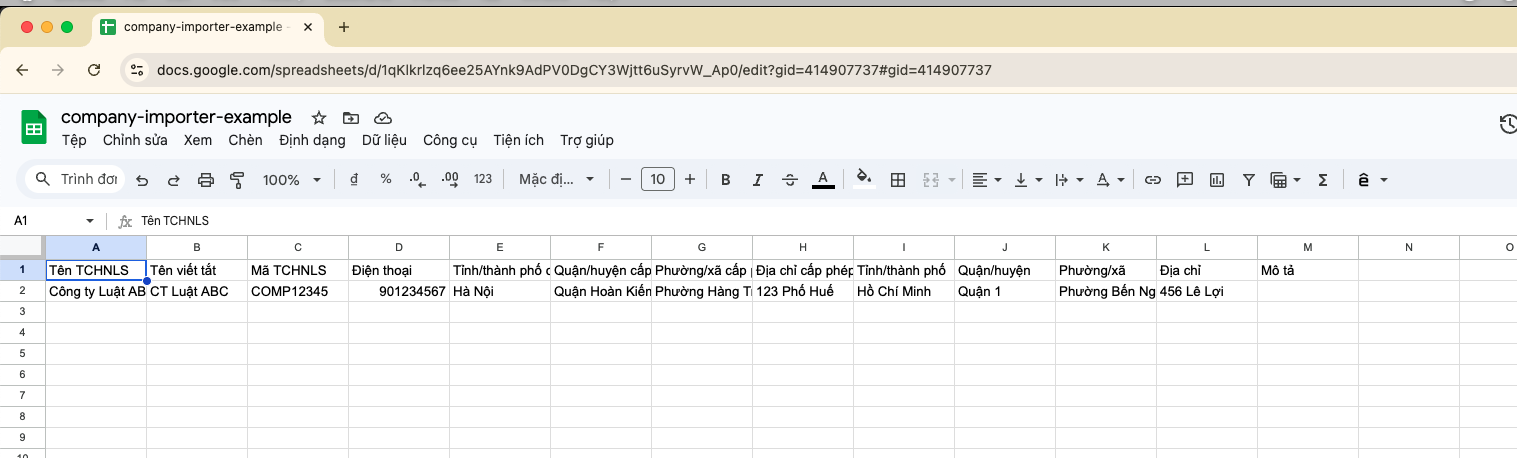This screenshot has width=1517, height=458.
Task: Star the company-importer-example document
Action: [319, 117]
